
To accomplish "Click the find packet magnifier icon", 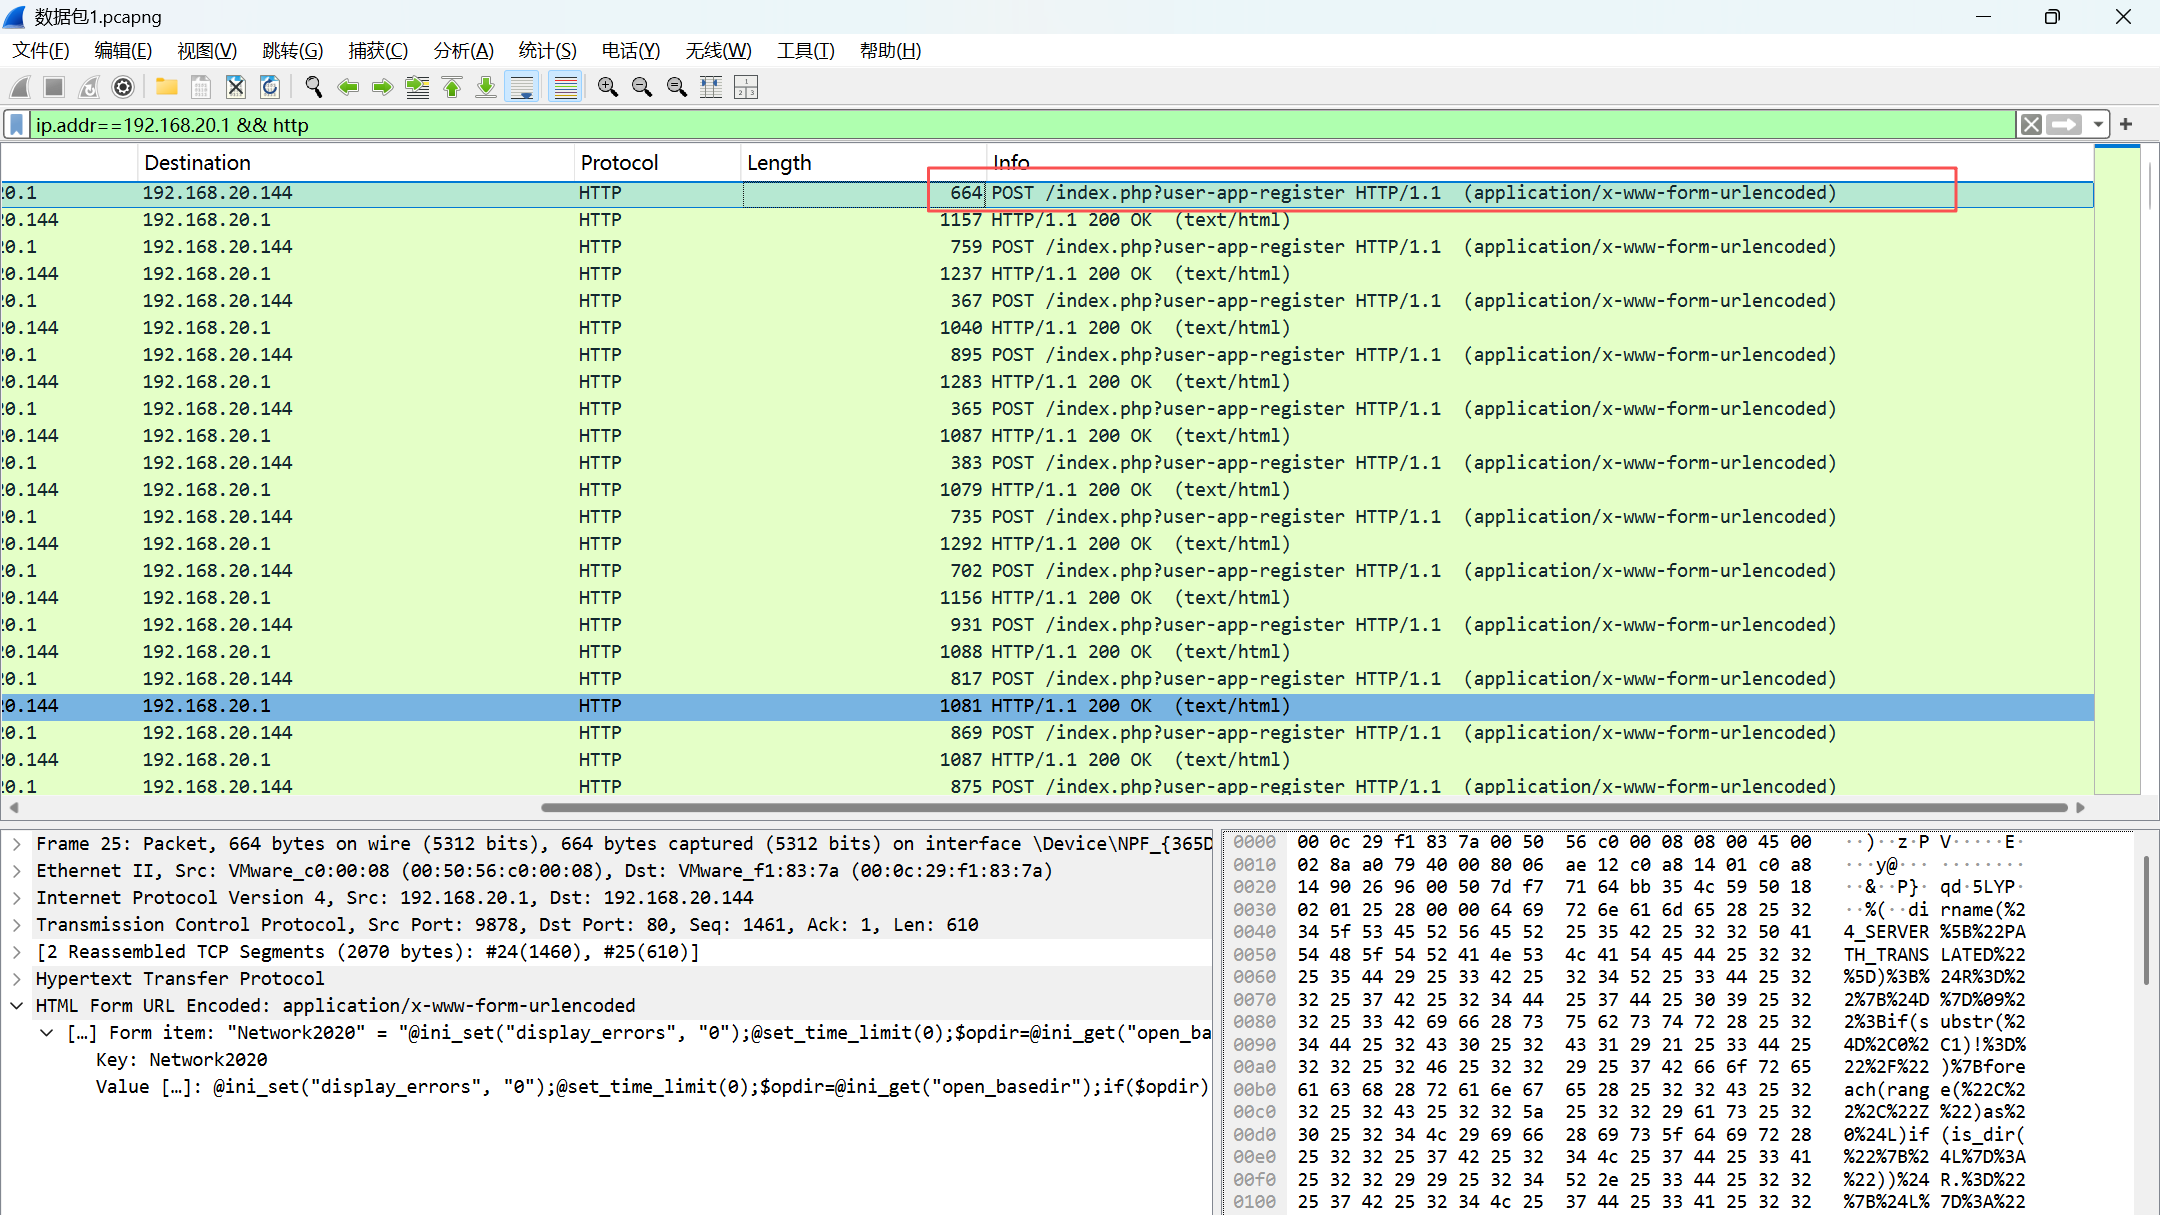I will pos(313,88).
